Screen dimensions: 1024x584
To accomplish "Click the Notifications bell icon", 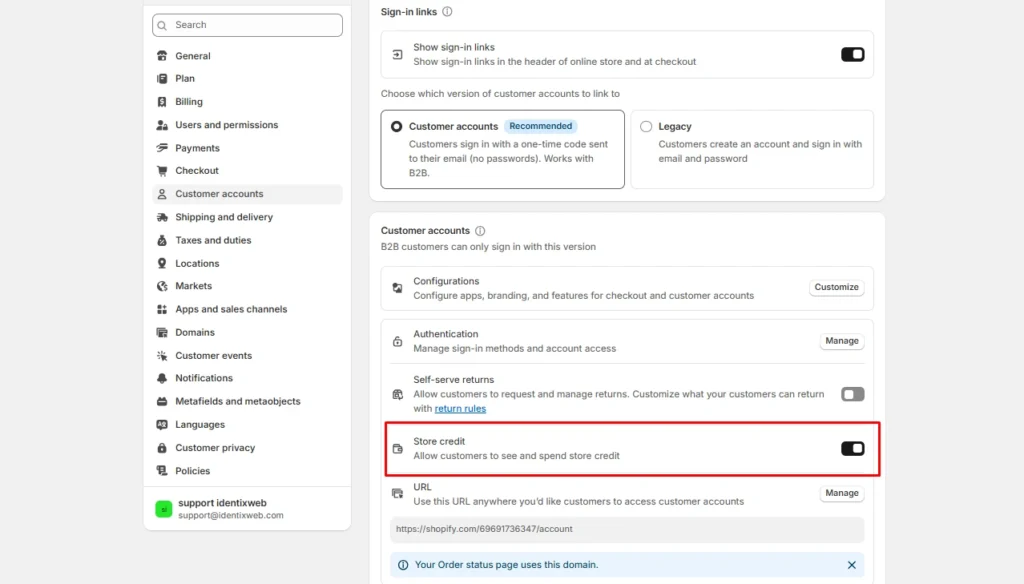I will pos(162,378).
